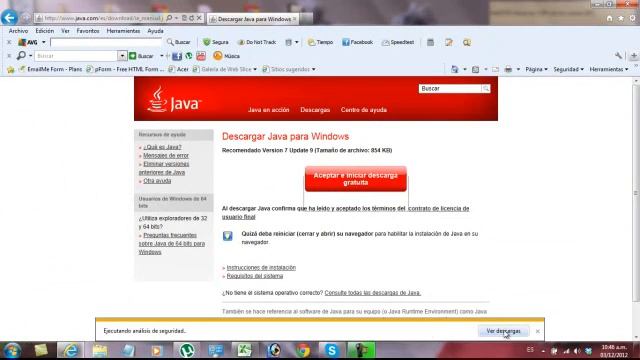Click the red YouTube-style icon on second toolbar
This screenshot has width=640, height=360.
(x=201, y=56)
